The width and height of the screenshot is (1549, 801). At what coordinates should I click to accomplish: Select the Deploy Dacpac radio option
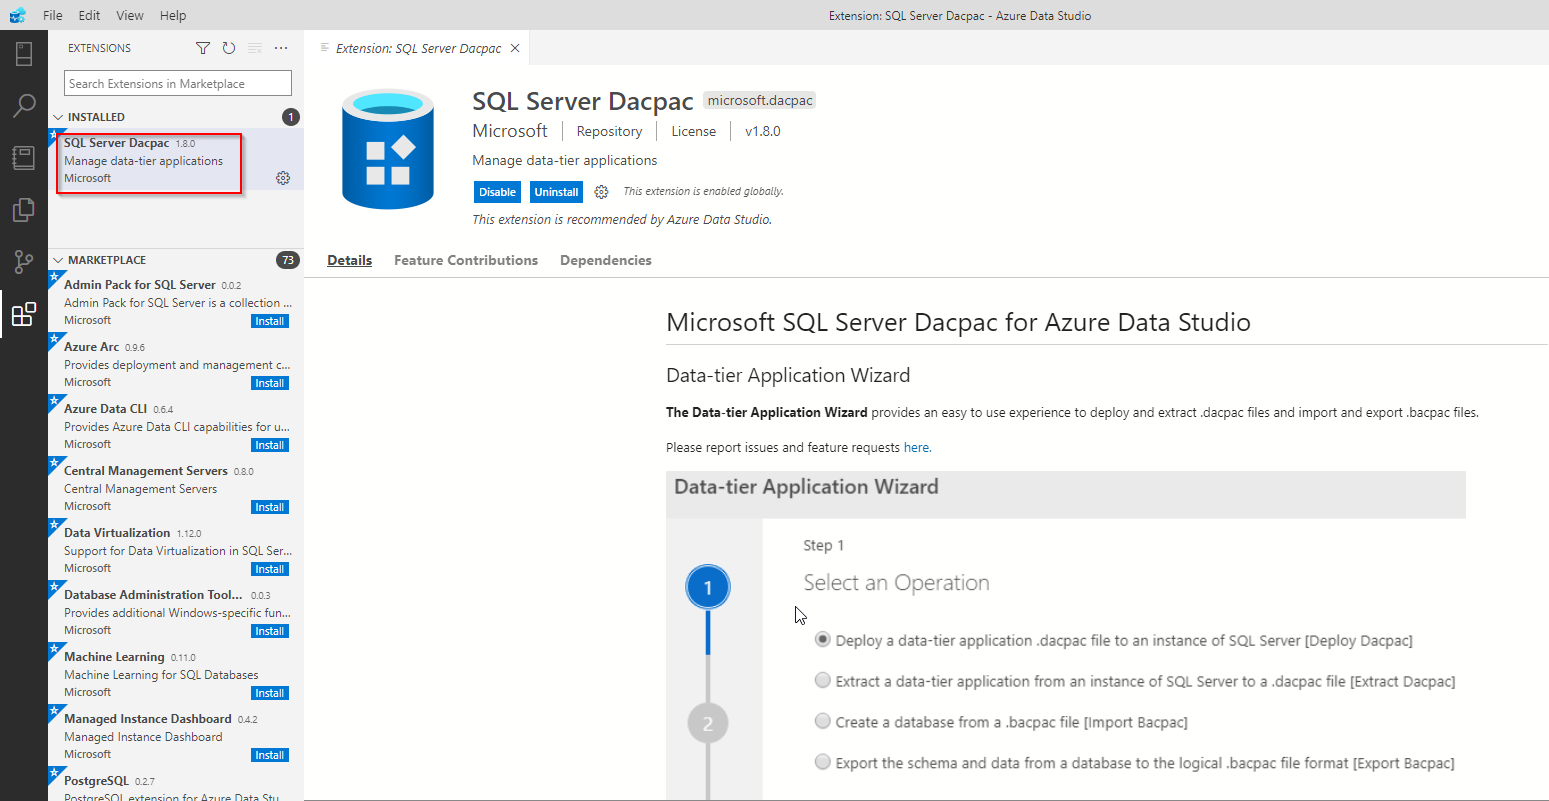tap(822, 639)
